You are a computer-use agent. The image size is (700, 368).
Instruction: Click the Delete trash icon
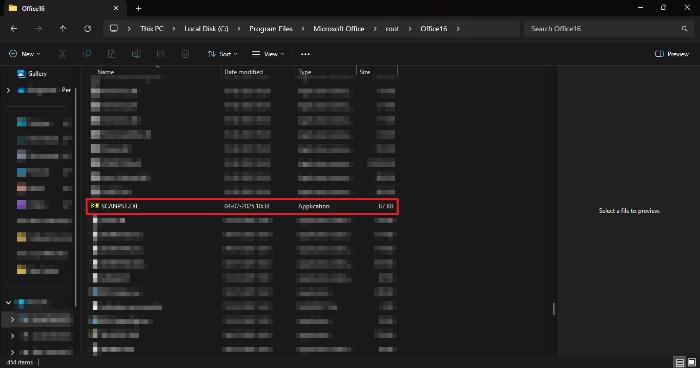coord(185,54)
